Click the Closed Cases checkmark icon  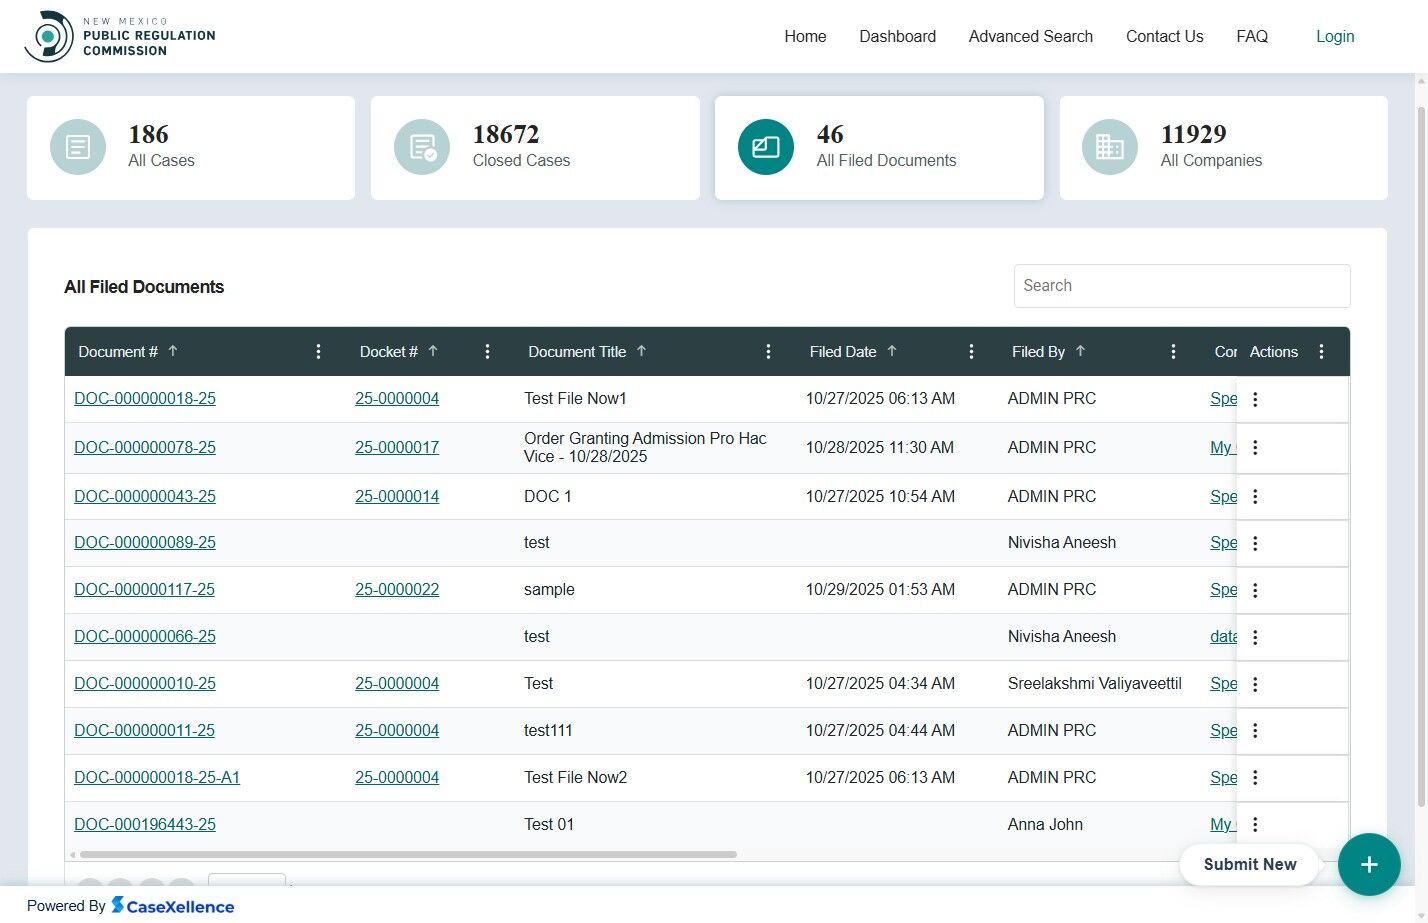[421, 146]
